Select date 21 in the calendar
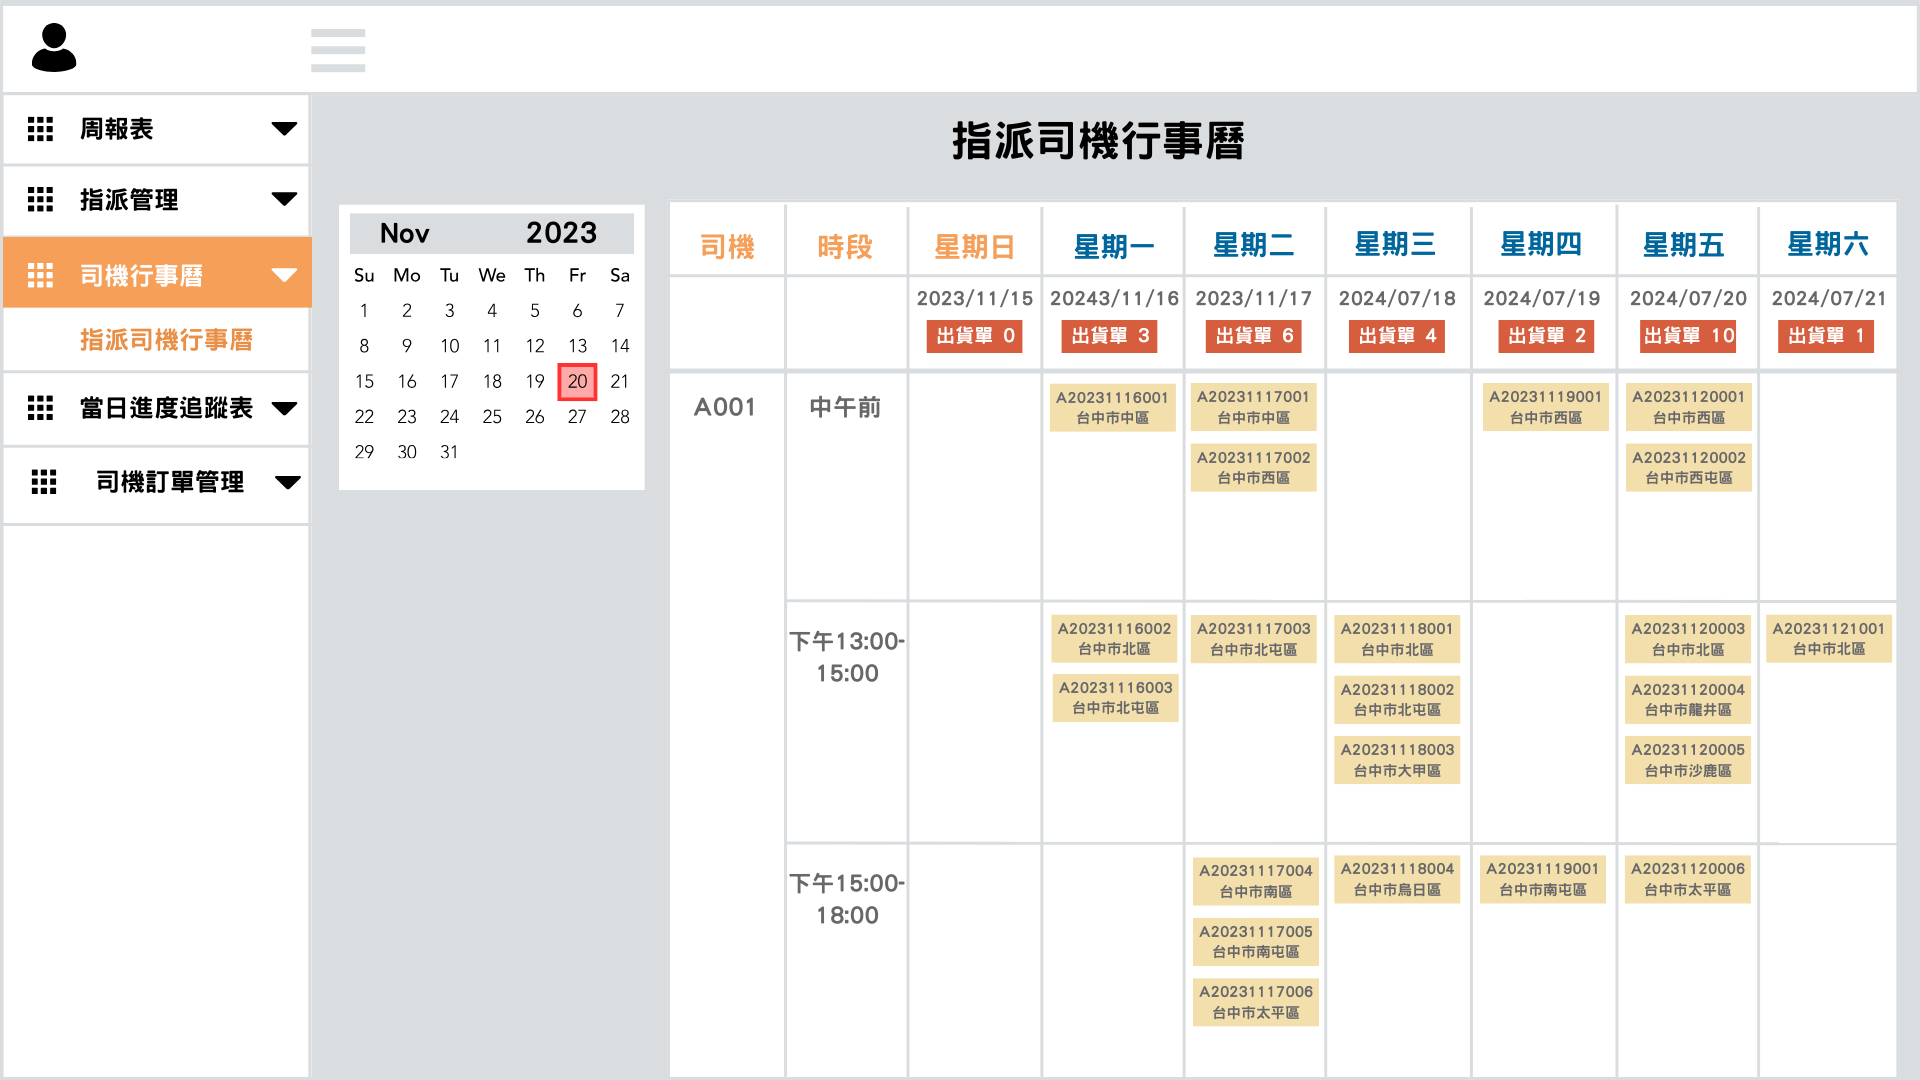The height and width of the screenshot is (1080, 1920). (620, 381)
